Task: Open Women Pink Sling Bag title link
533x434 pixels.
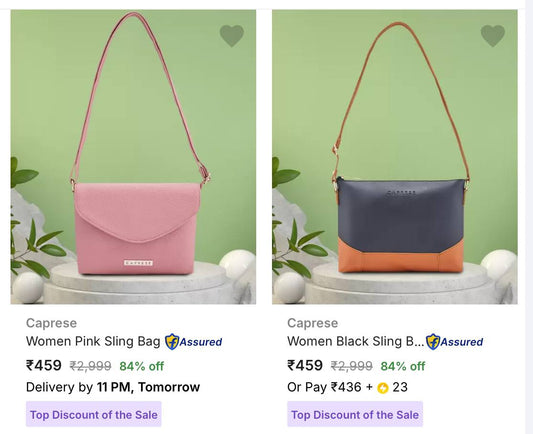Action: coord(93,341)
